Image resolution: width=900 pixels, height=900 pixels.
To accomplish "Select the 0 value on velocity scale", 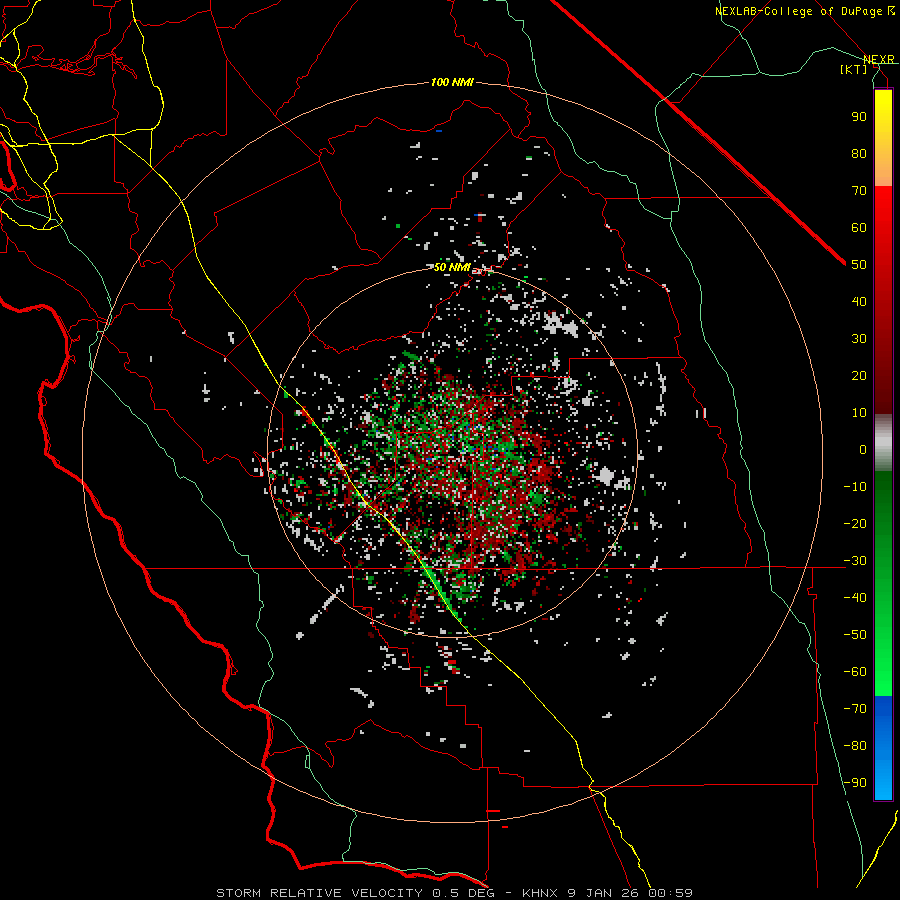I will [x=863, y=450].
